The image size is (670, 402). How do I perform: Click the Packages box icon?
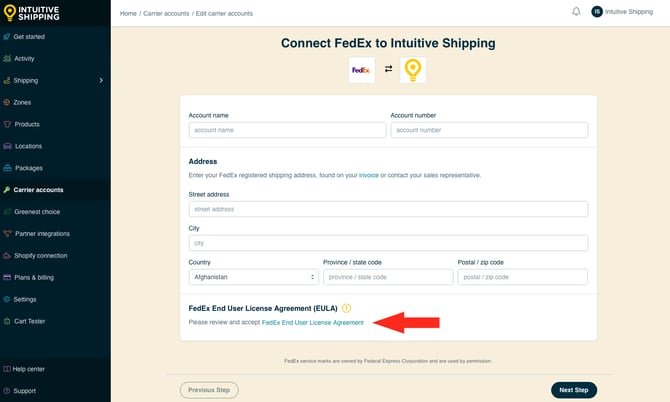point(7,168)
